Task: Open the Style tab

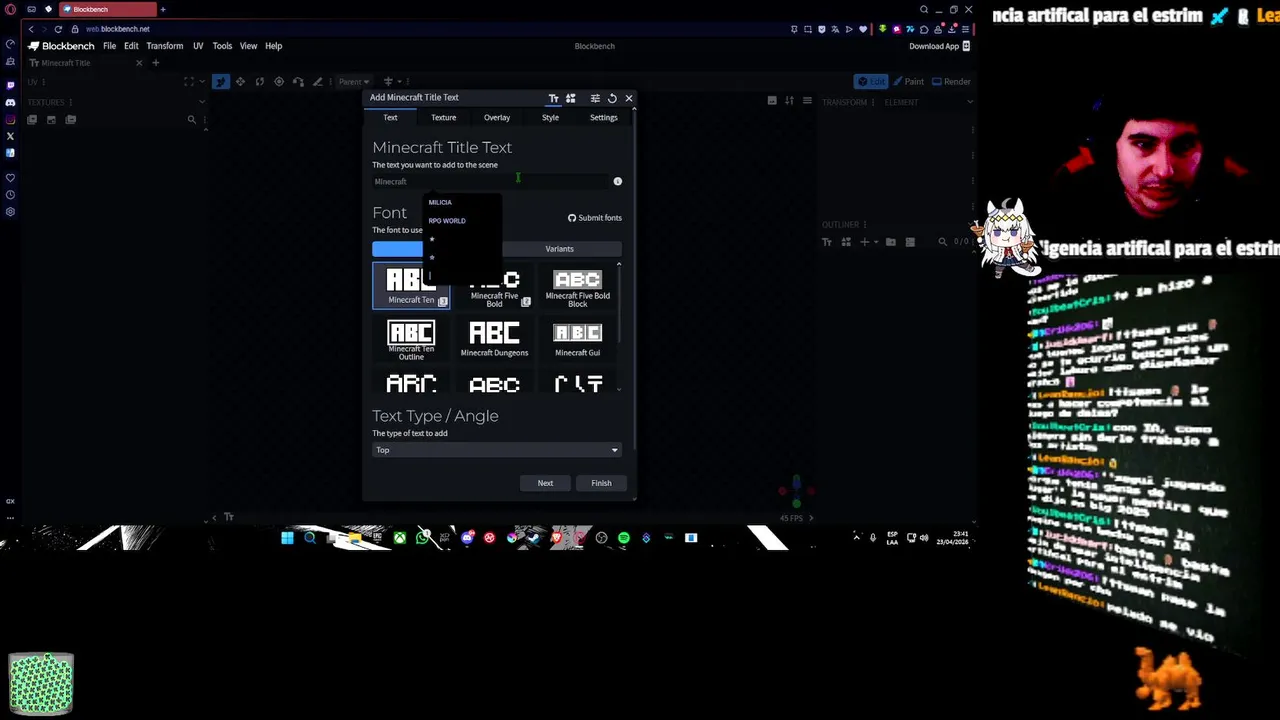Action: click(x=550, y=117)
